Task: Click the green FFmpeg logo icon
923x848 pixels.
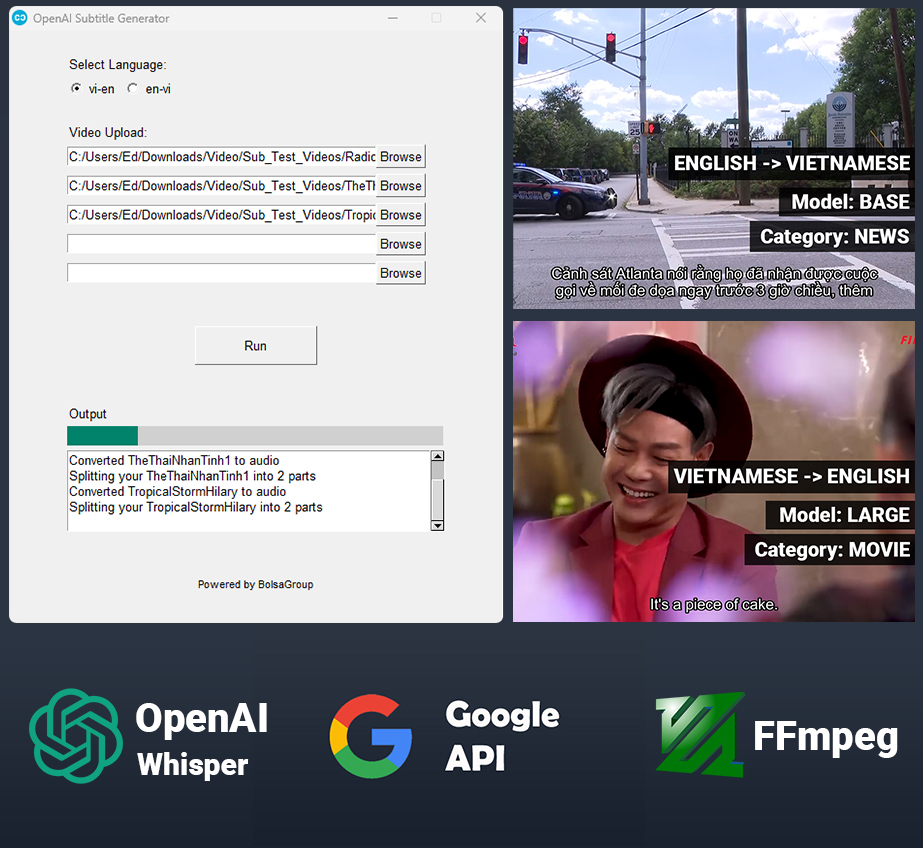Action: 700,735
